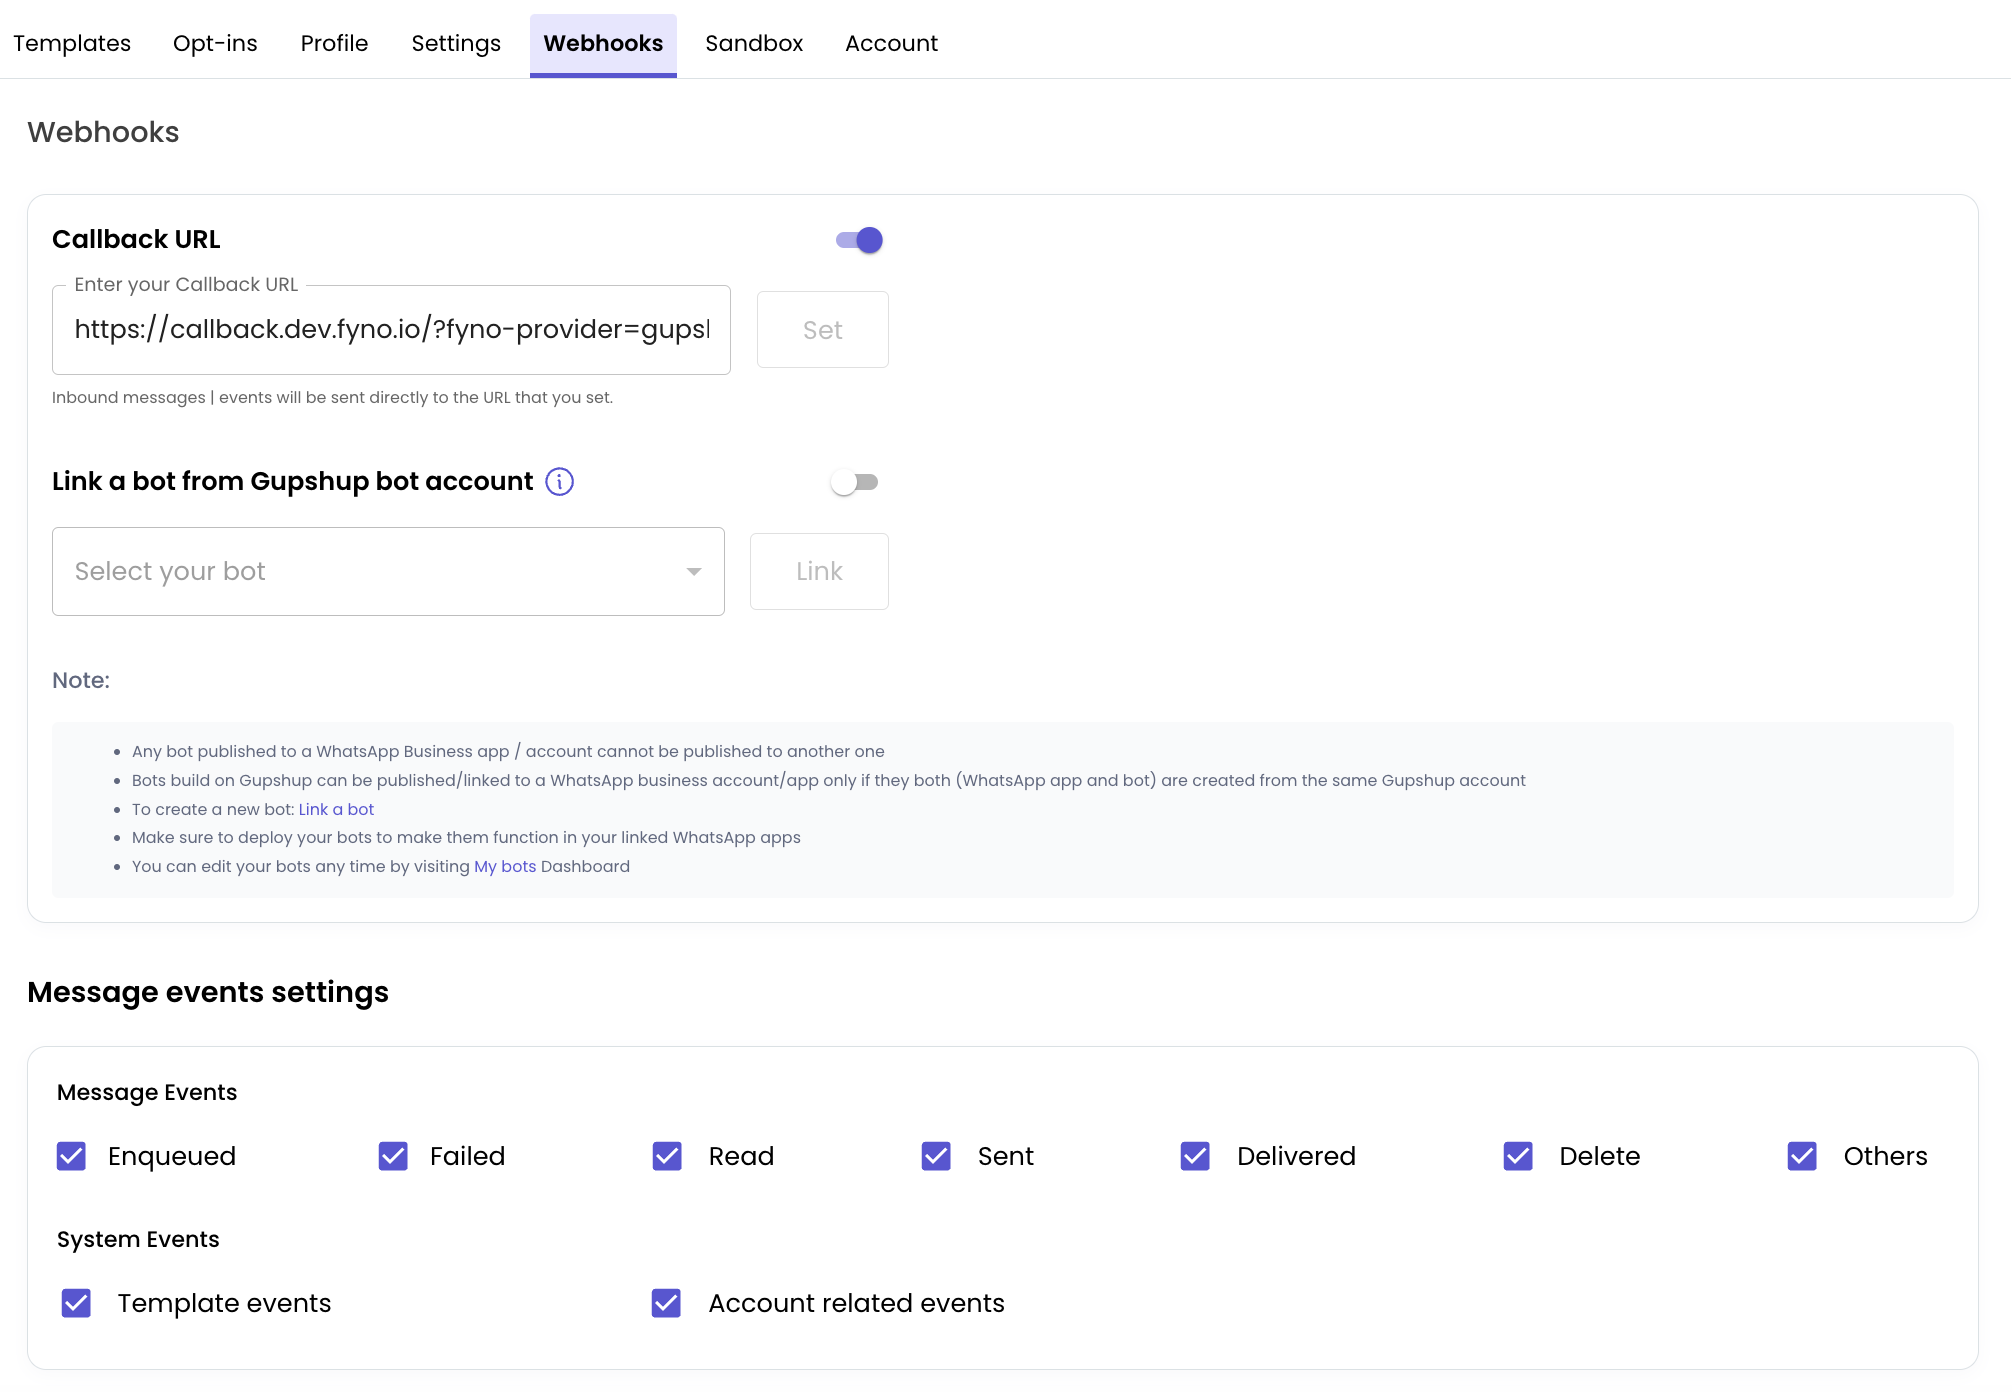Follow the Link a bot hyperlink
Image resolution: width=2012 pixels, height=1392 pixels.
pos(336,809)
